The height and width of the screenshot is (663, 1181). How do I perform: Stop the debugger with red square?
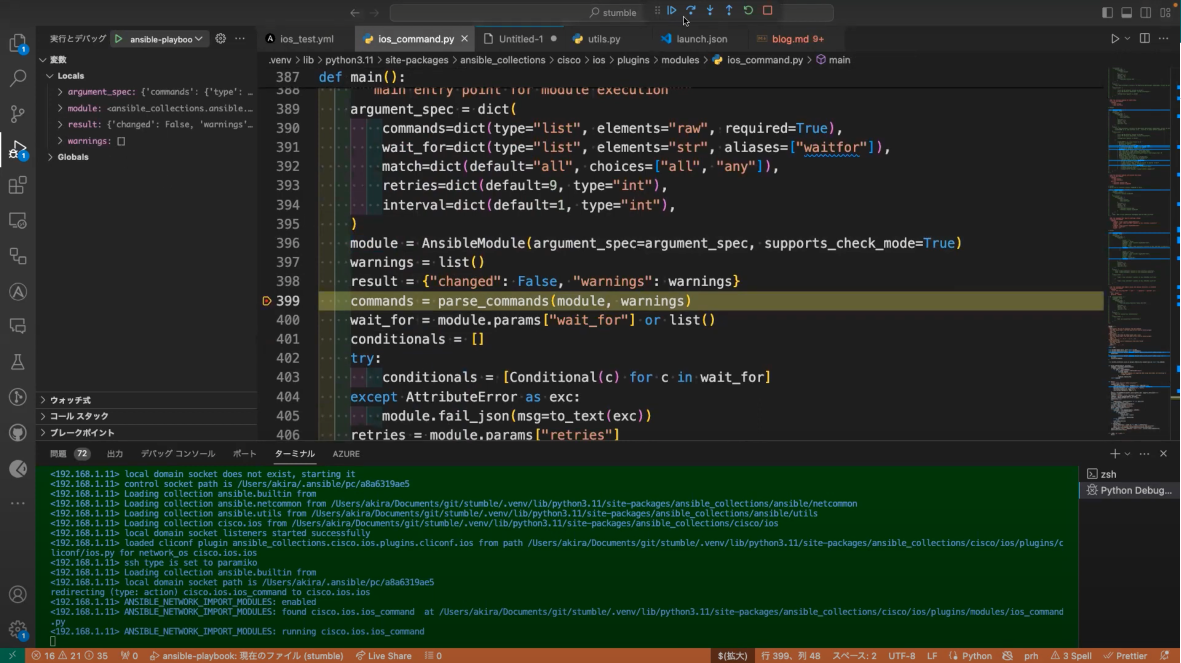pyautogui.click(x=767, y=11)
